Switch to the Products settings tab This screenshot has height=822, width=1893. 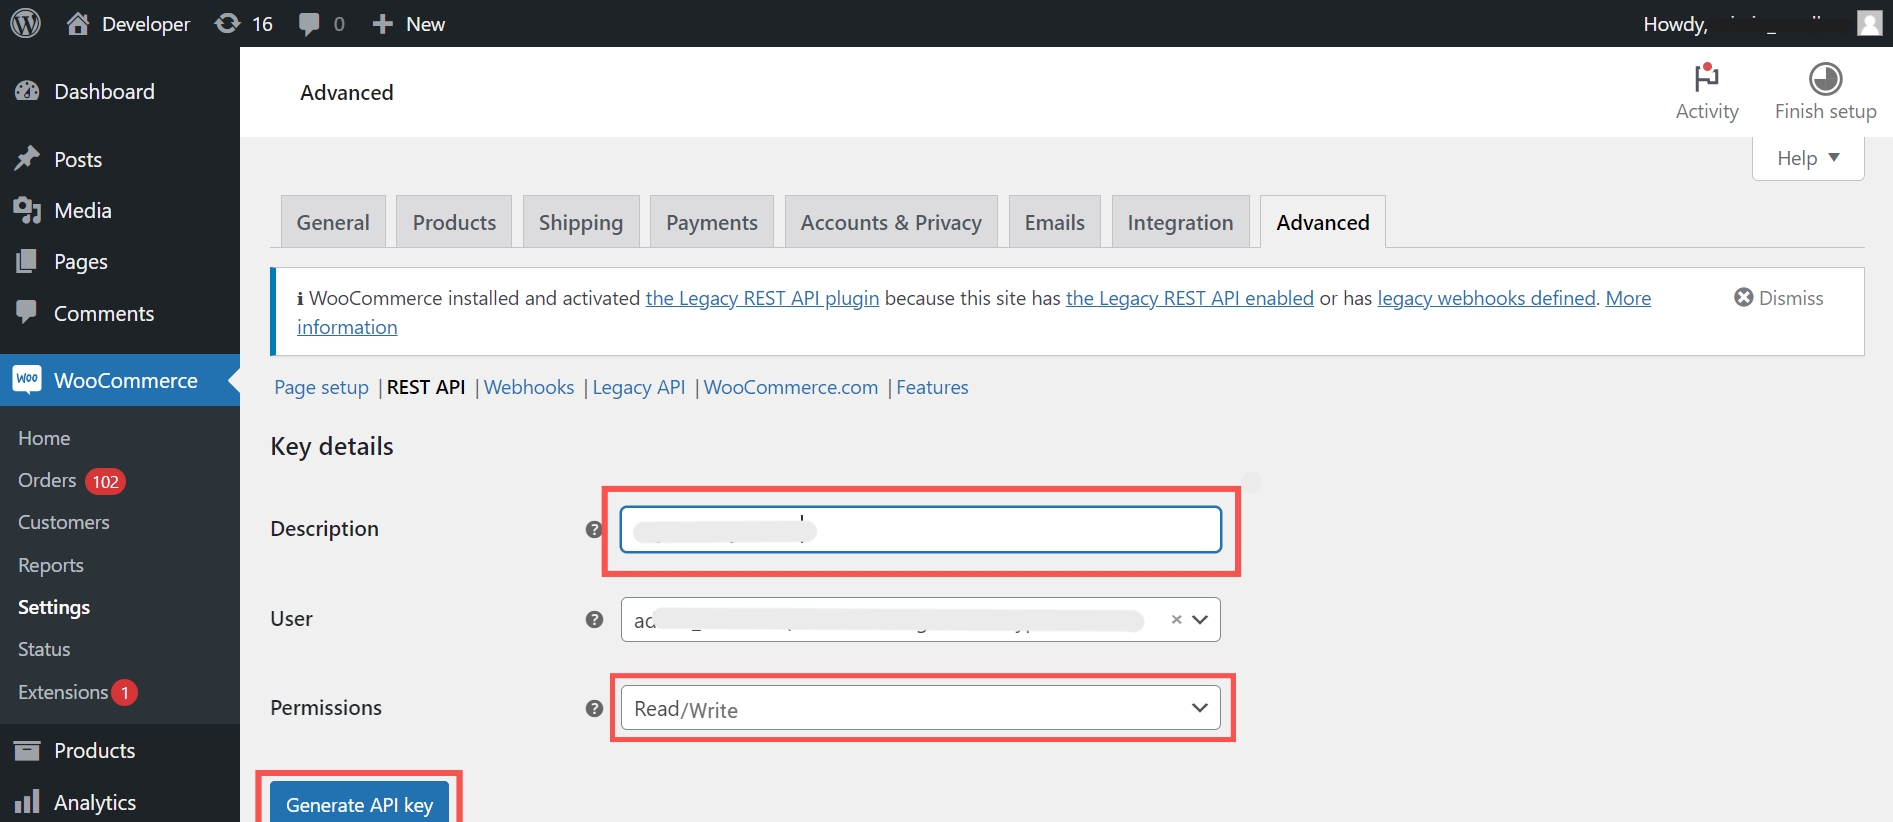tap(454, 222)
